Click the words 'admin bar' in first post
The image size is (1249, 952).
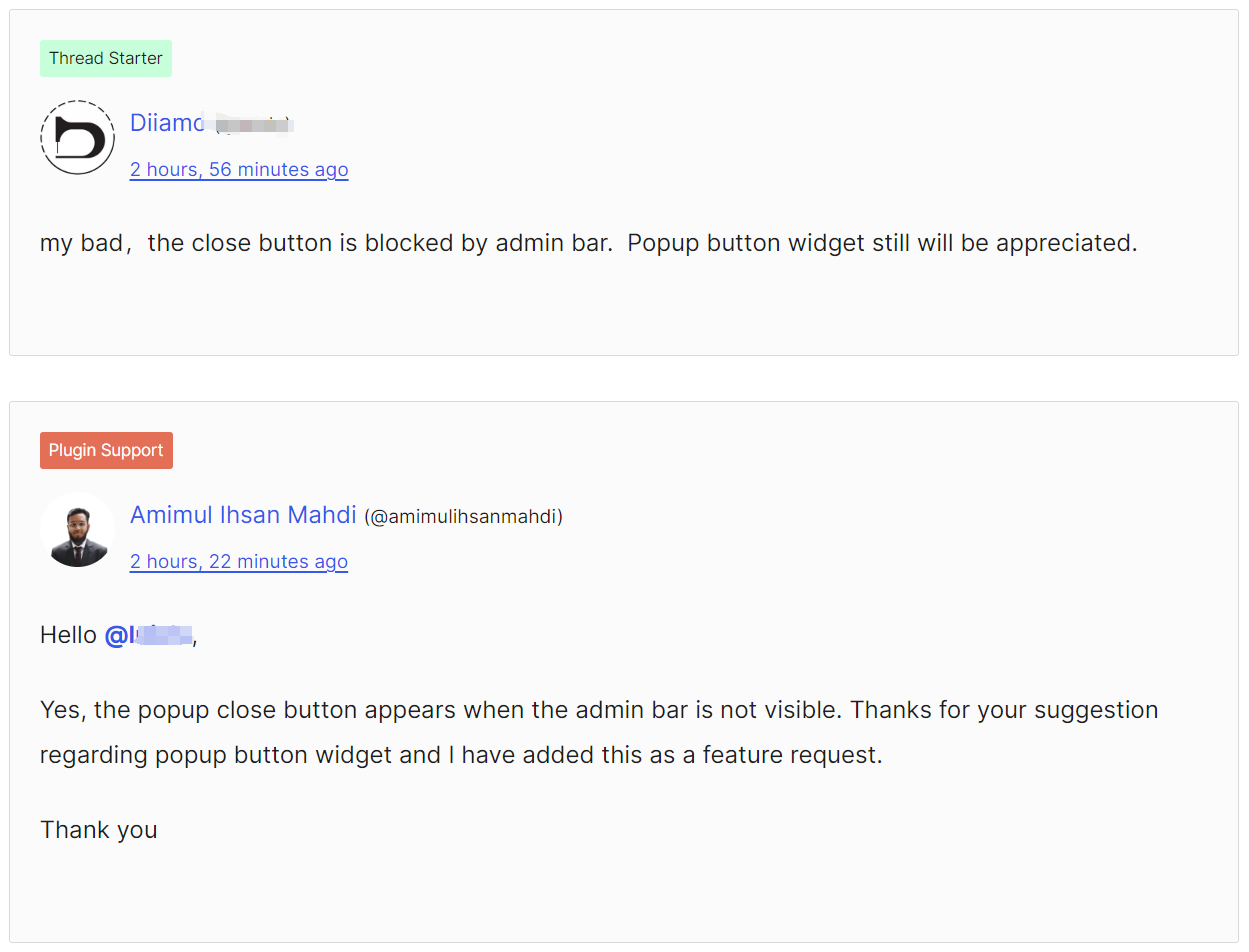pyautogui.click(x=553, y=243)
